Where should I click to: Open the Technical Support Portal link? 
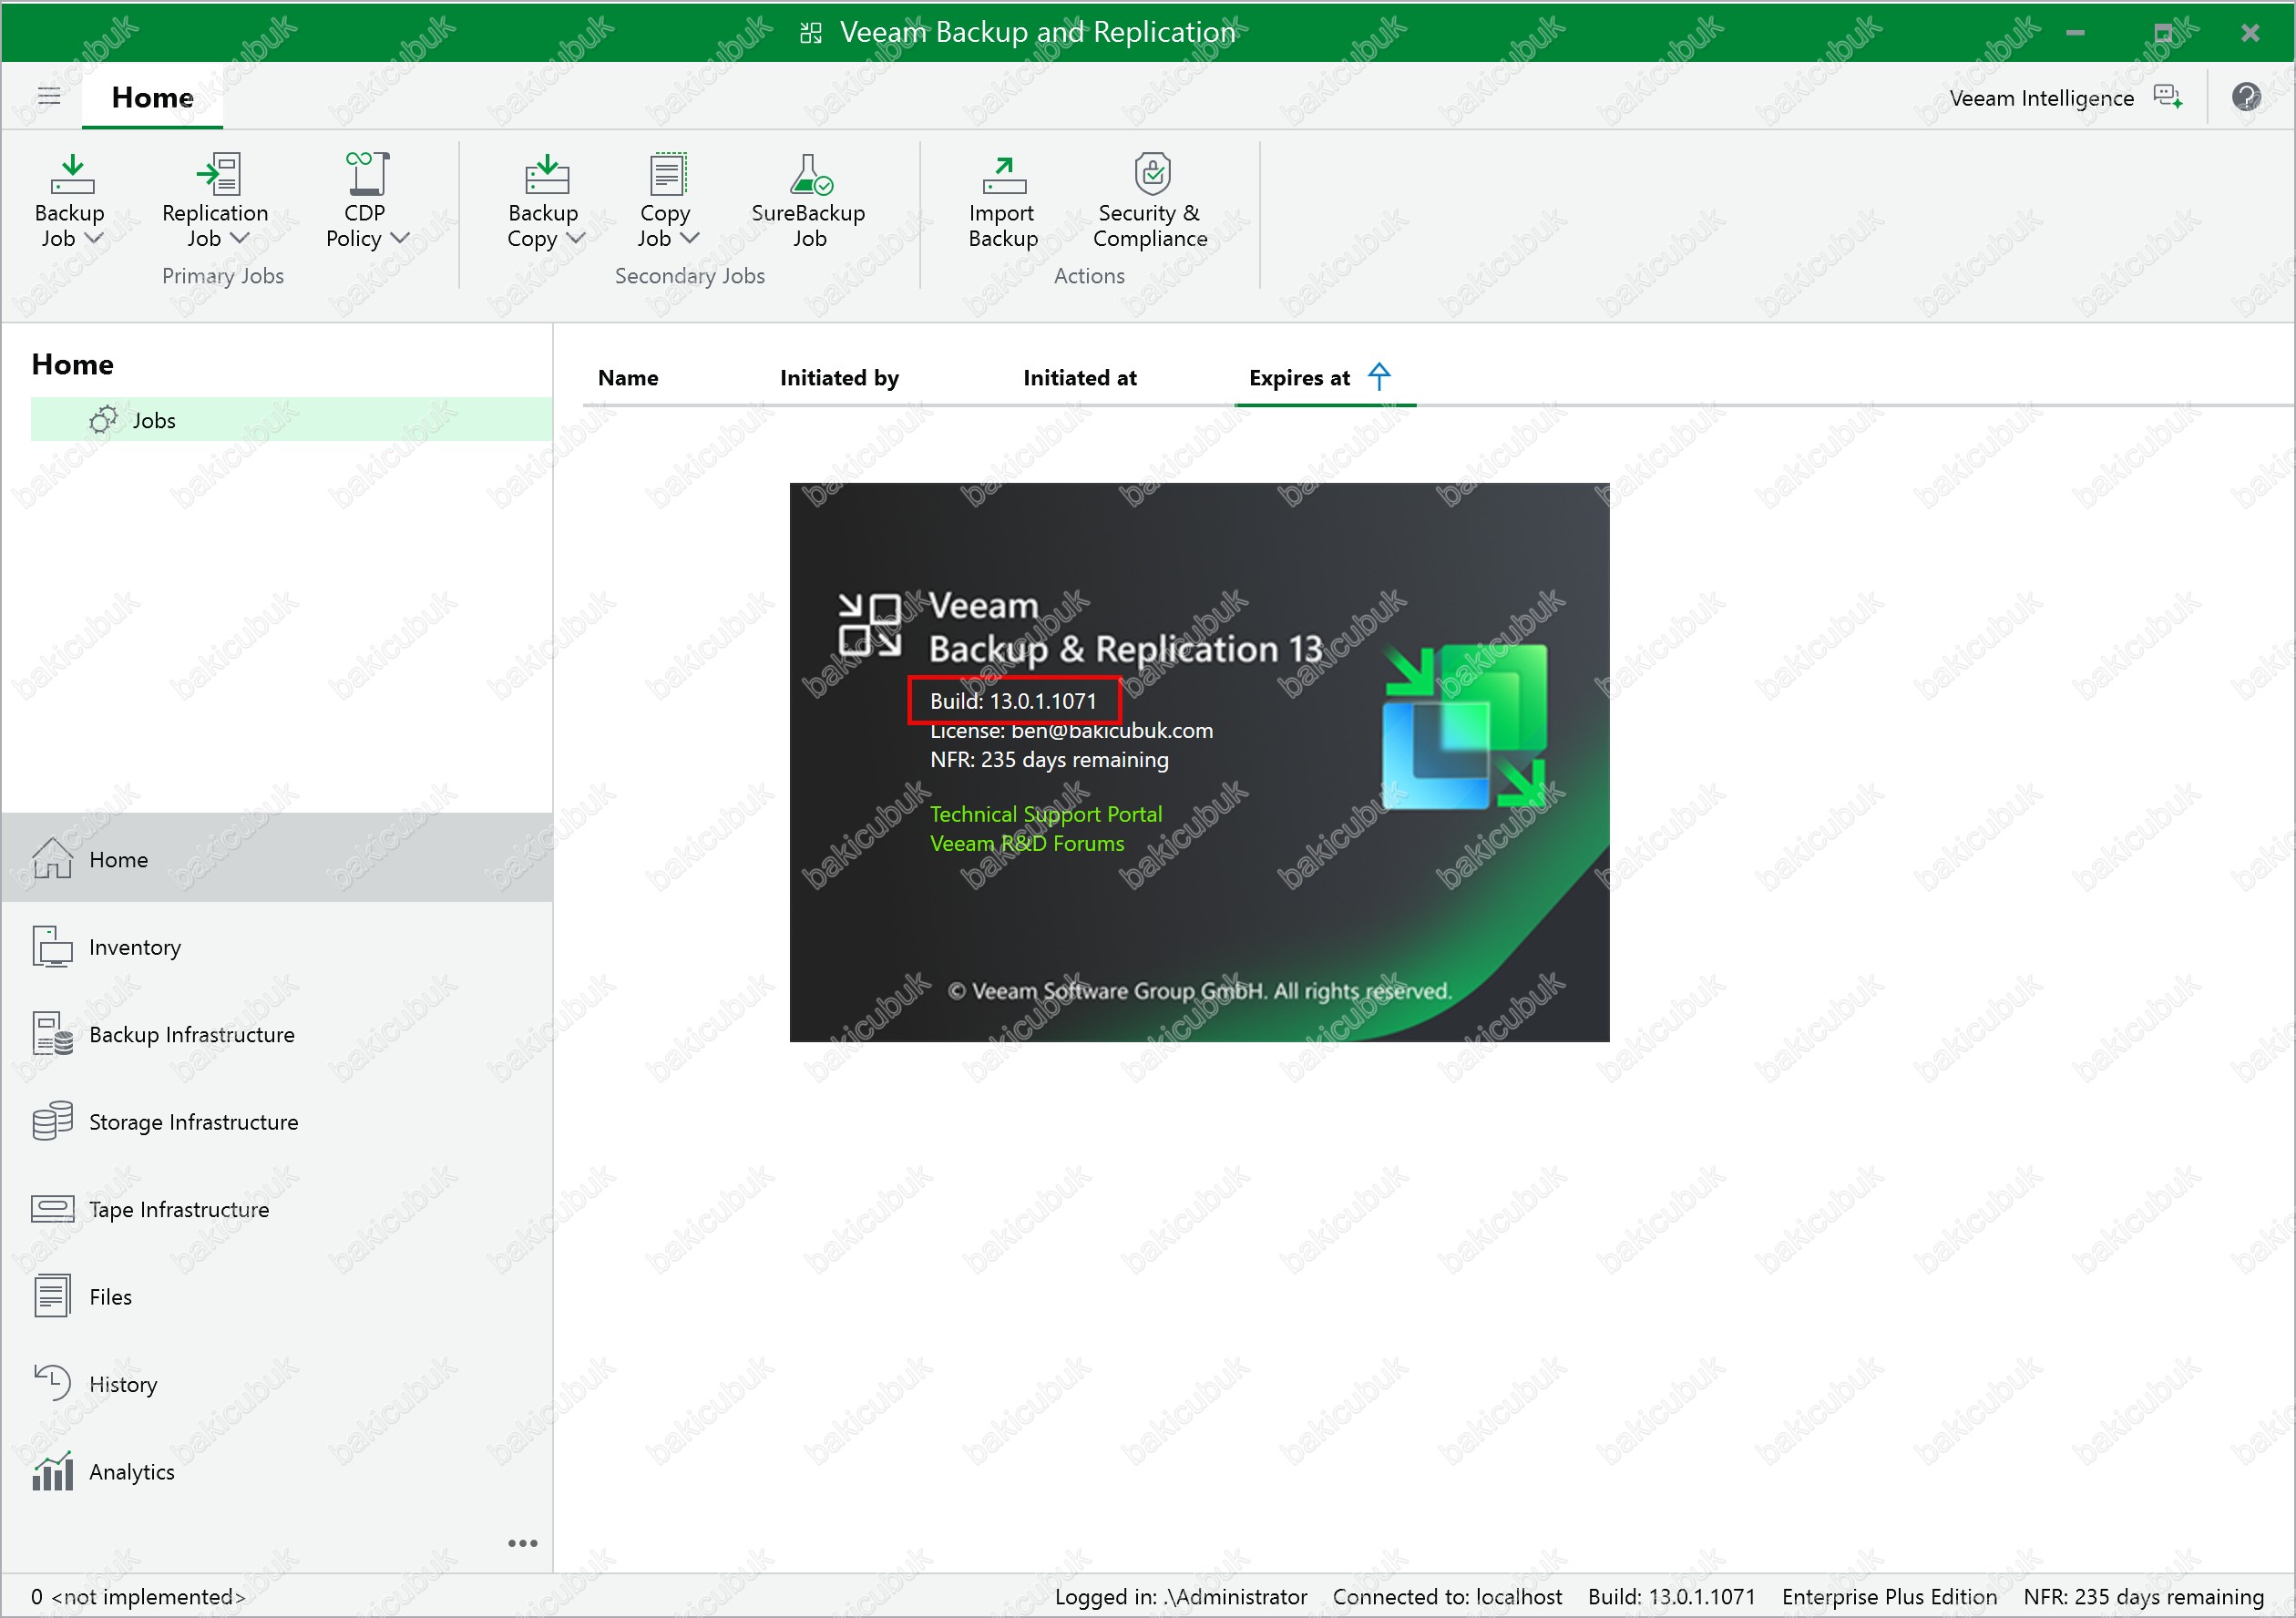(x=1045, y=814)
